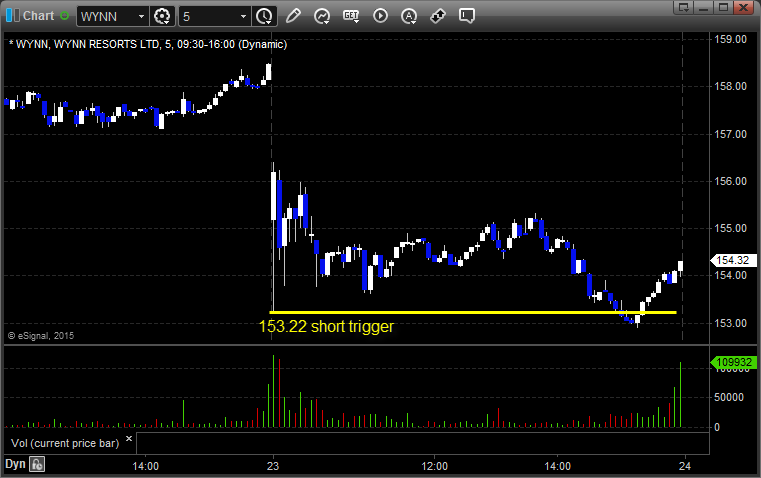
Task: Click the green connection status circle
Action: [x=64, y=16]
